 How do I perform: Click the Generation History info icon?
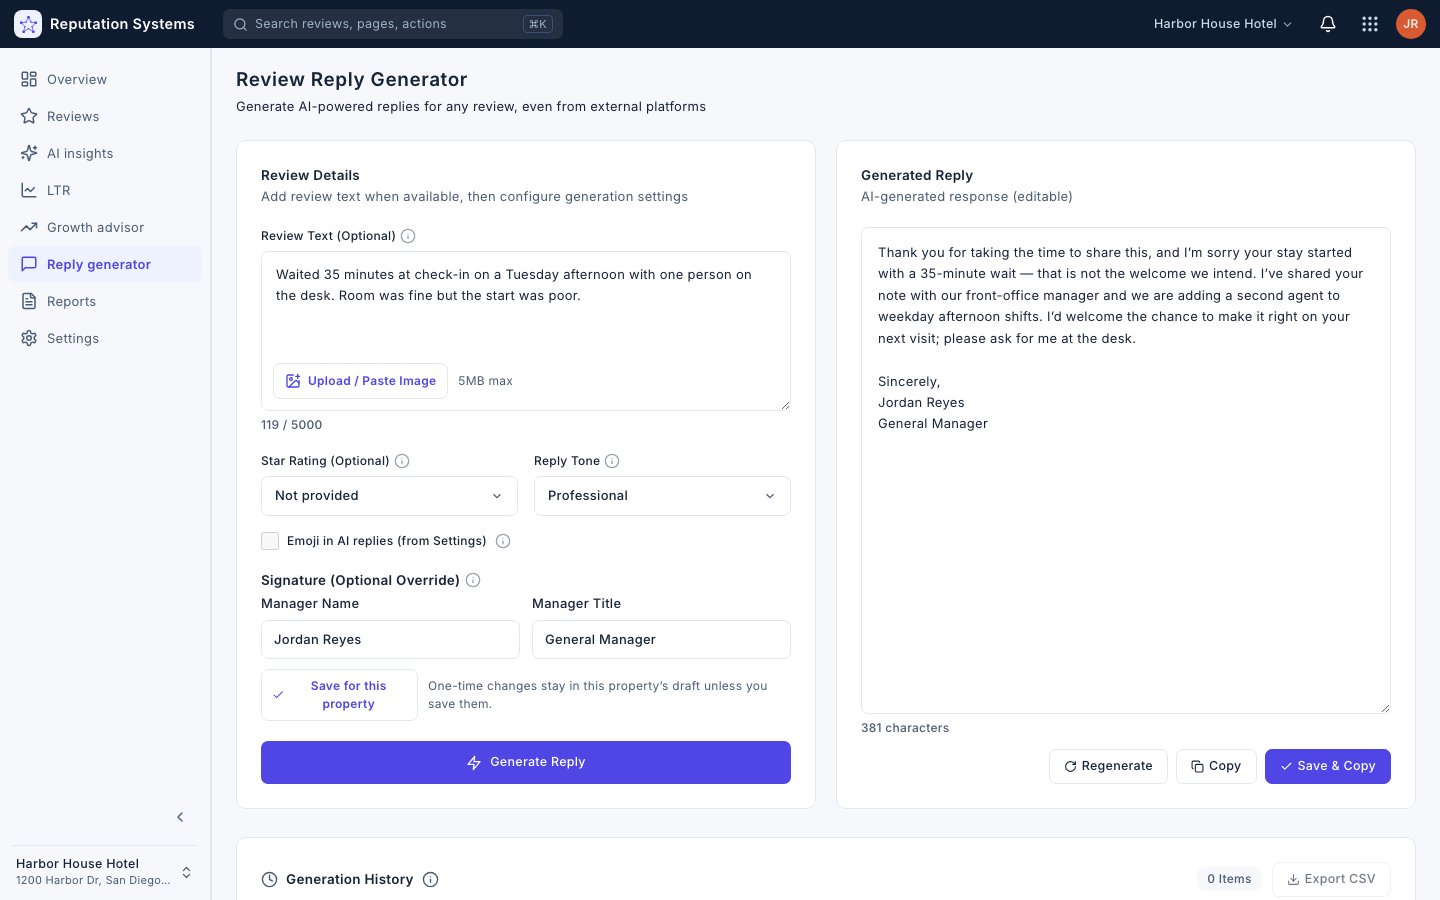click(x=431, y=880)
